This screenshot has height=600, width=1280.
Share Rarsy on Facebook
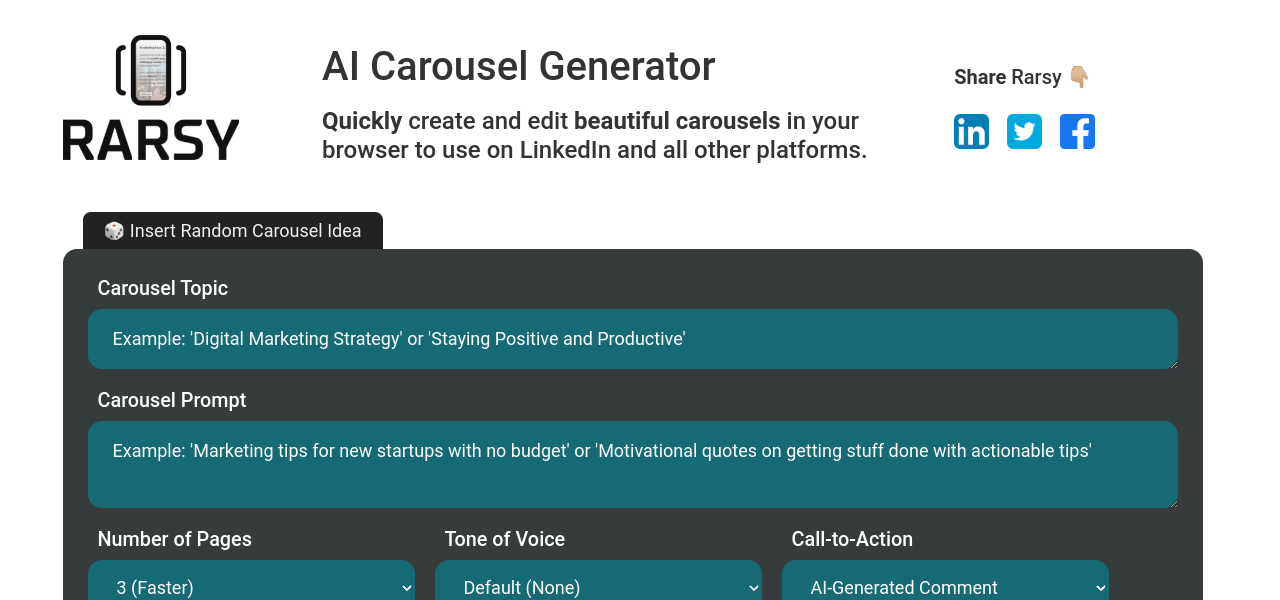(1077, 132)
